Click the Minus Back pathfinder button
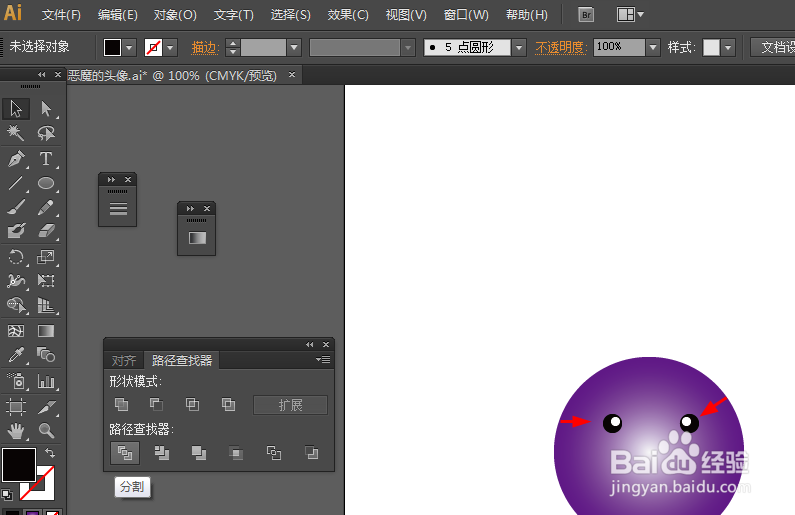The height and width of the screenshot is (515, 795). pyautogui.click(x=311, y=453)
